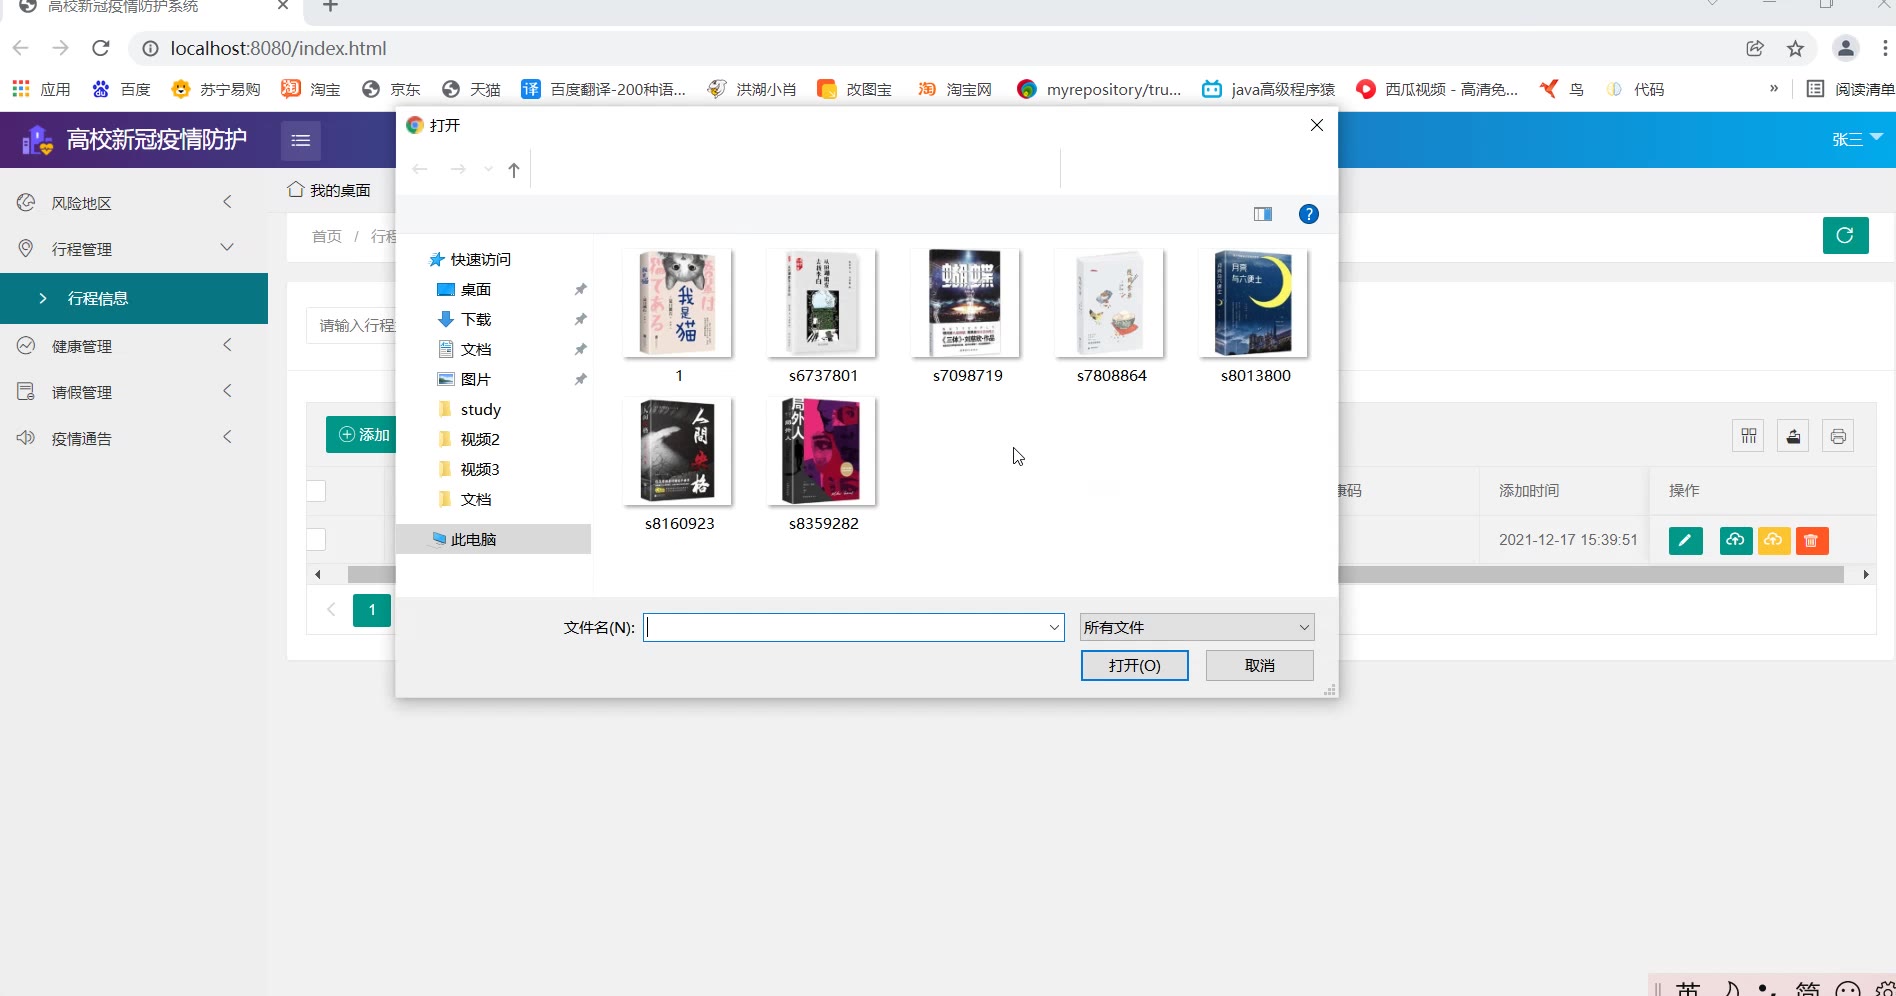
Task: Open the Apps bookmark shortcut
Action: tap(41, 89)
